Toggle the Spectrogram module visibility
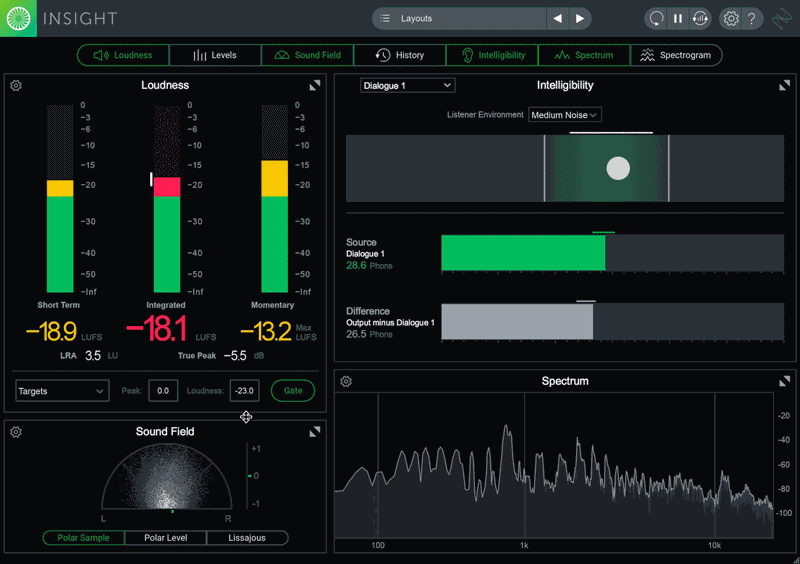The image size is (800, 564). [676, 55]
